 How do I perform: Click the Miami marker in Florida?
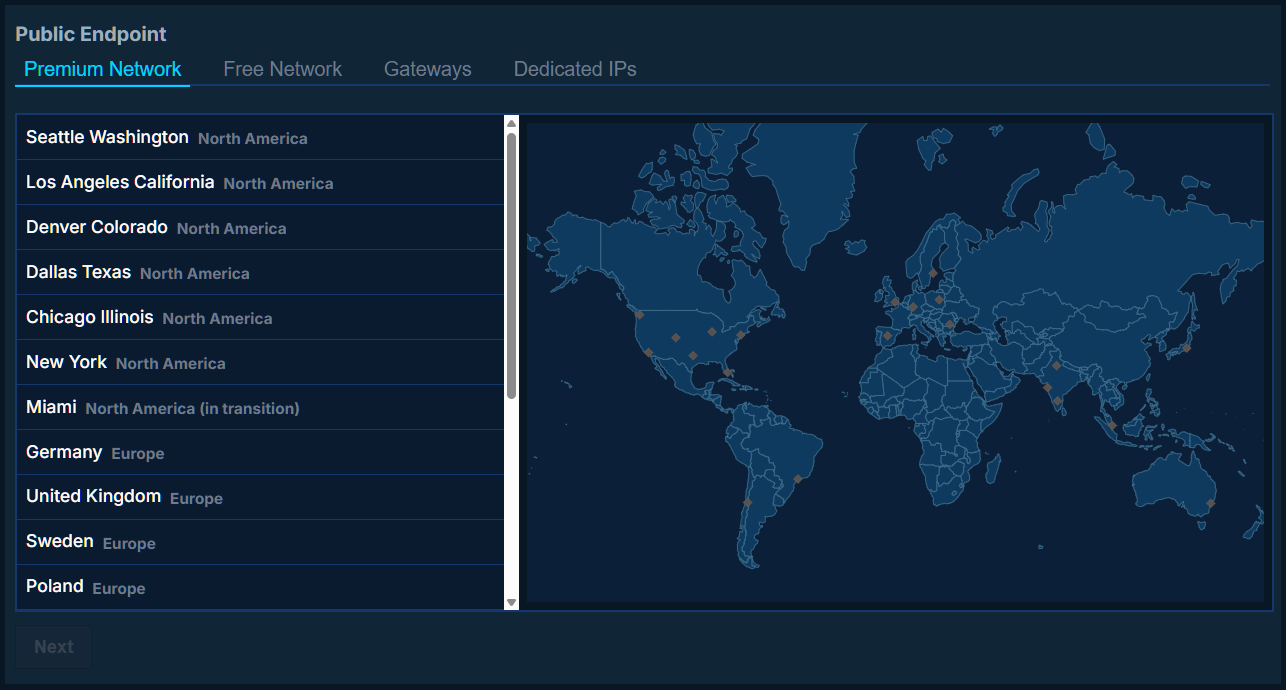point(728,372)
